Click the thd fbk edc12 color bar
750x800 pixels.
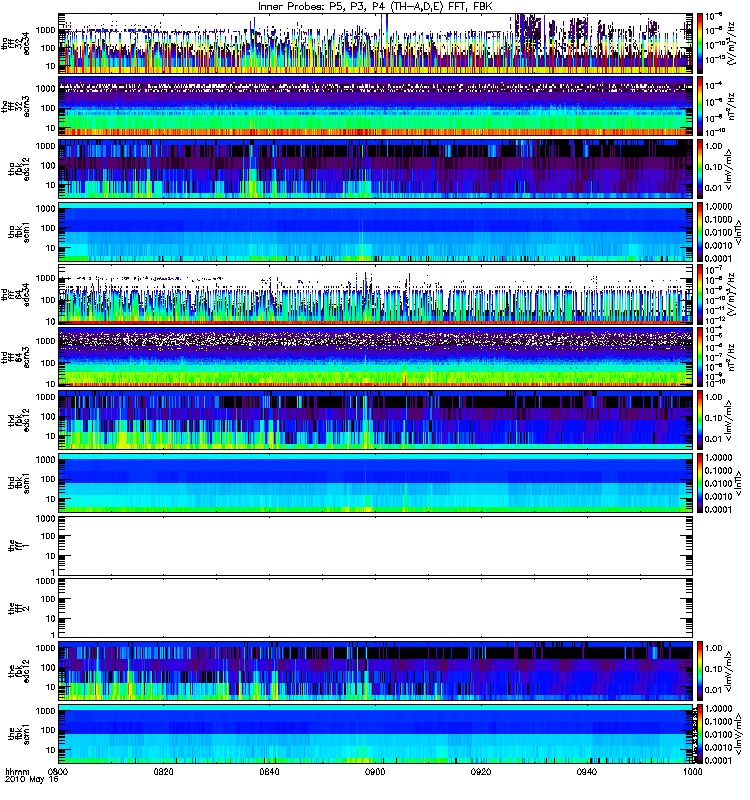(700, 420)
